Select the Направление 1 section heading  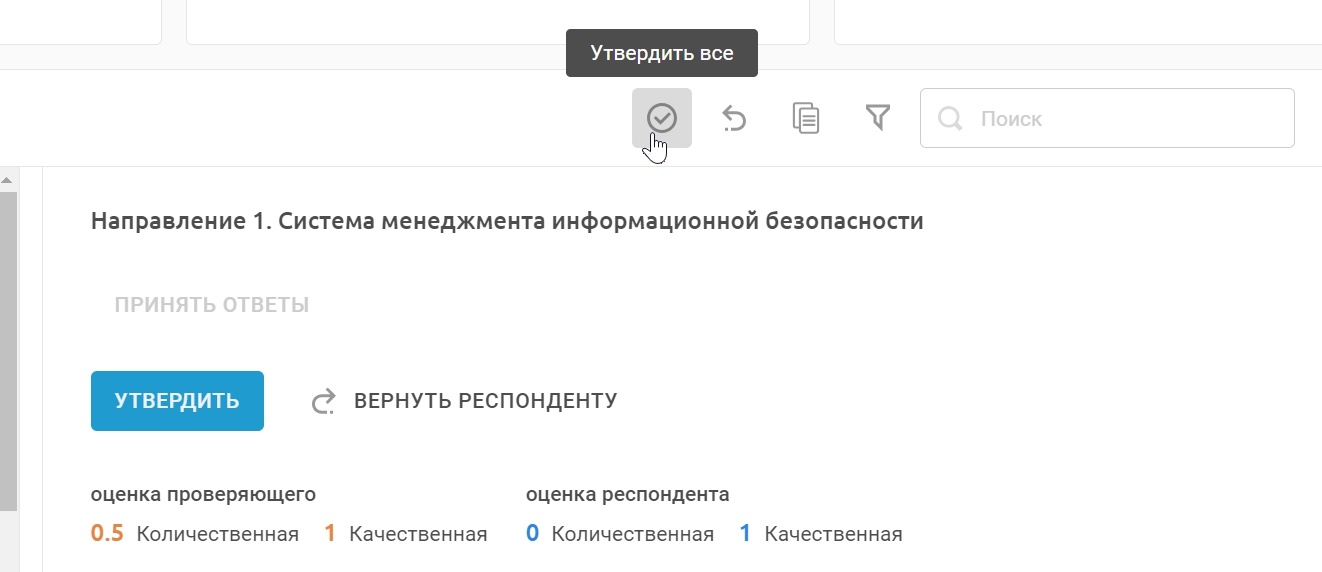point(507,221)
